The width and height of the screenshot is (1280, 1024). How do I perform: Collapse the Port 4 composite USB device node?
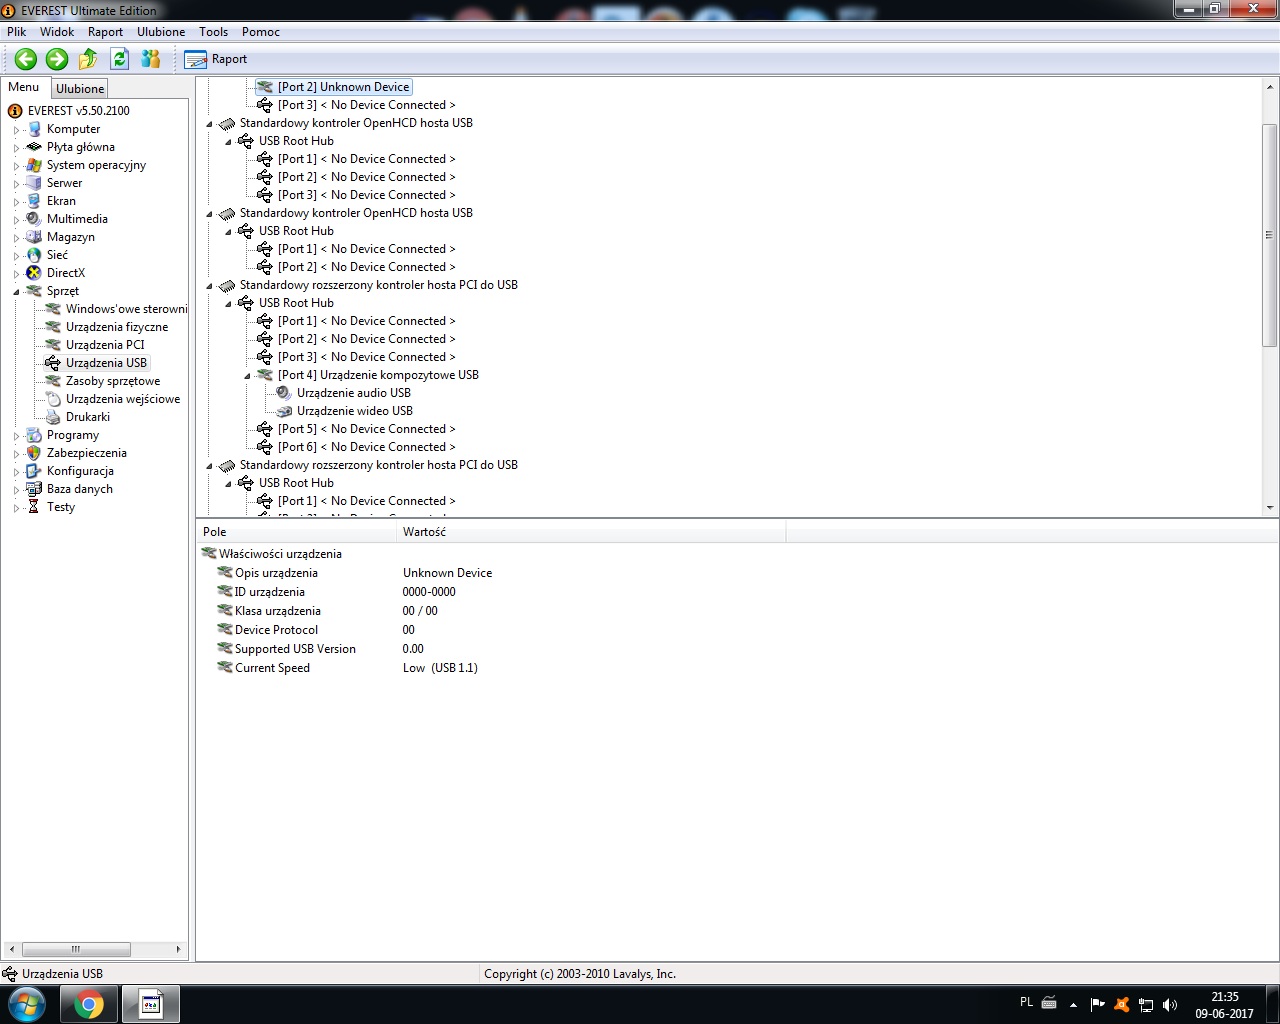point(247,376)
